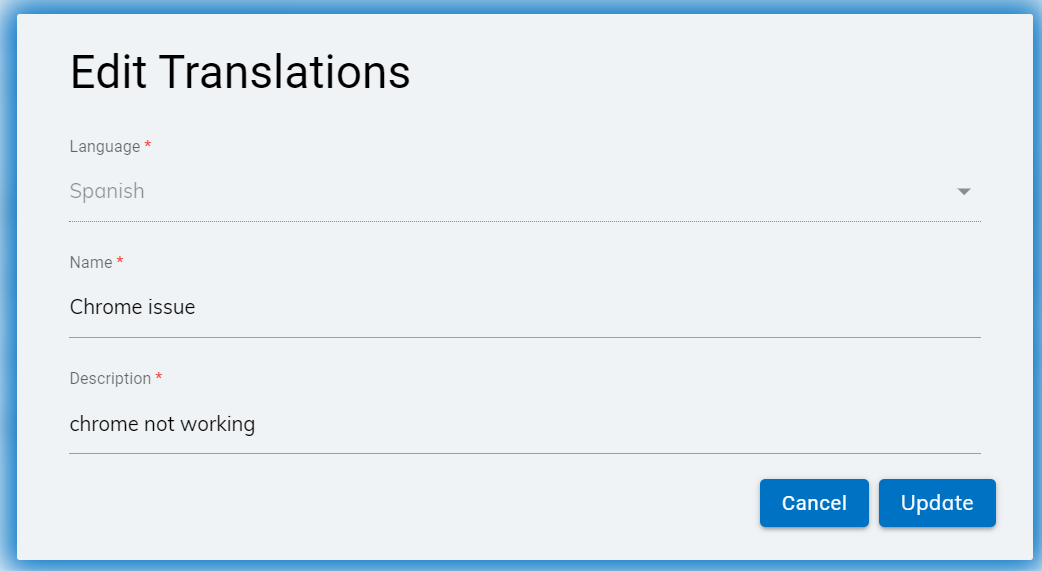Click the red asterisk beside Language
The height and width of the screenshot is (571, 1042).
click(x=148, y=147)
